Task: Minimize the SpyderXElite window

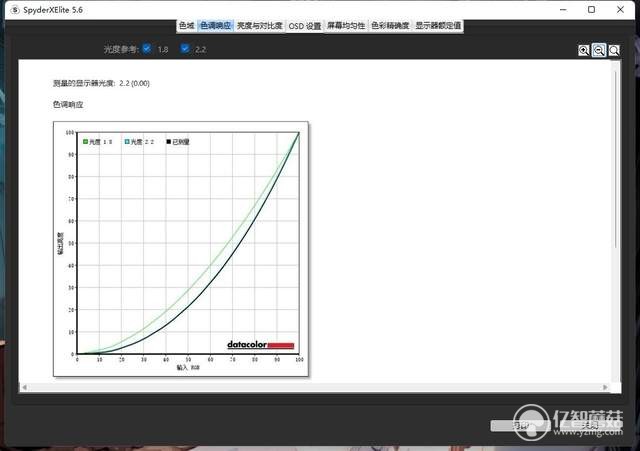Action: tap(563, 9)
